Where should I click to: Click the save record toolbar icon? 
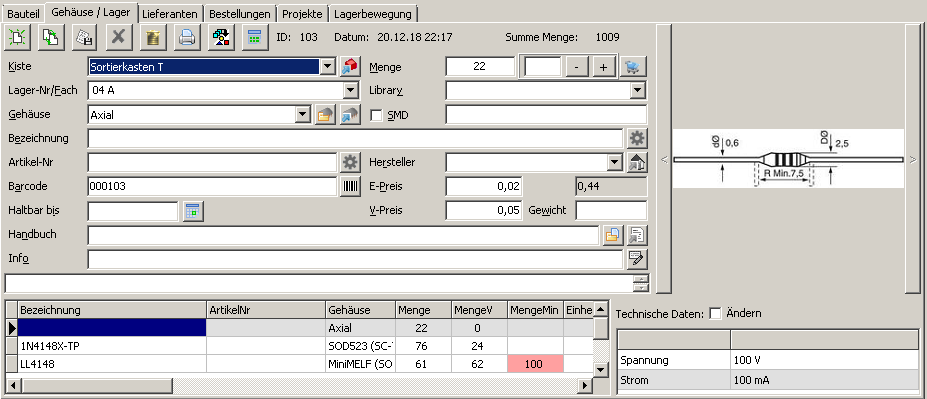(x=85, y=37)
